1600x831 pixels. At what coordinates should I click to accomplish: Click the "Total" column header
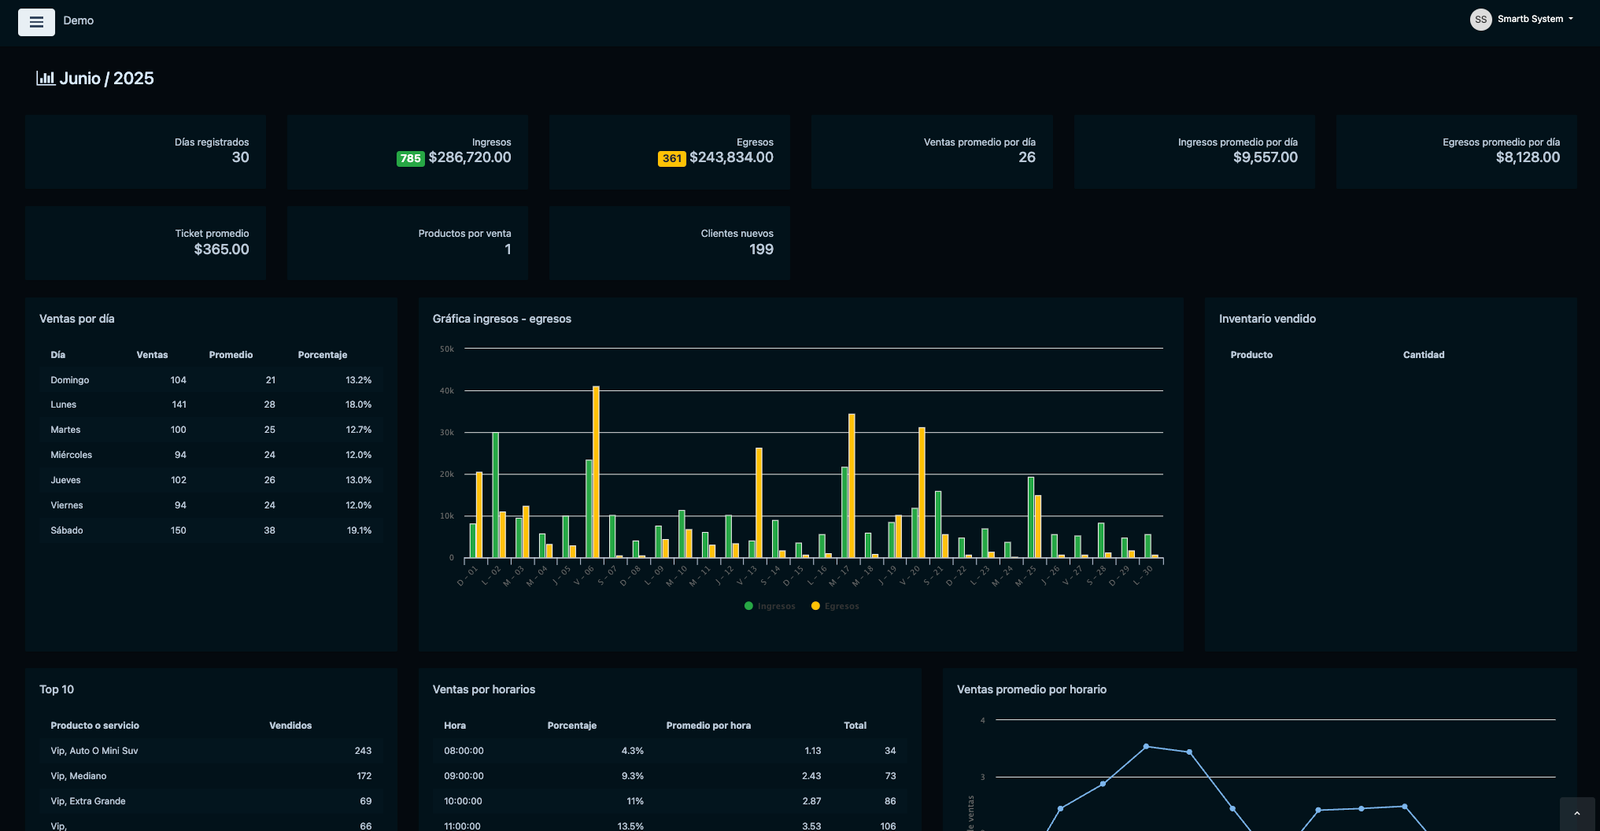coord(855,726)
